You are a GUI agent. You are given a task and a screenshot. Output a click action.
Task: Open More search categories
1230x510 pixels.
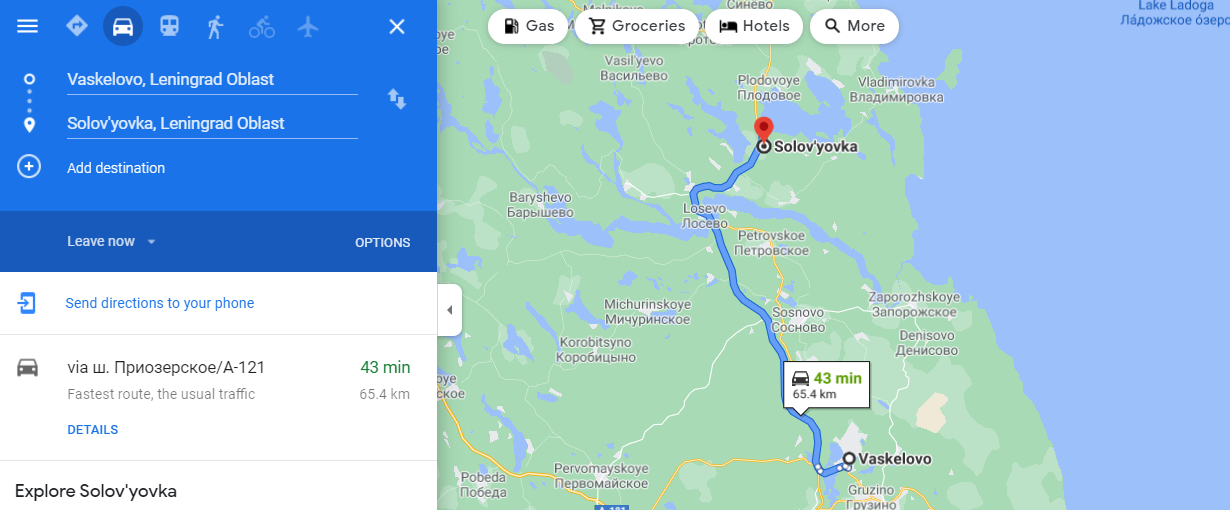pos(854,26)
